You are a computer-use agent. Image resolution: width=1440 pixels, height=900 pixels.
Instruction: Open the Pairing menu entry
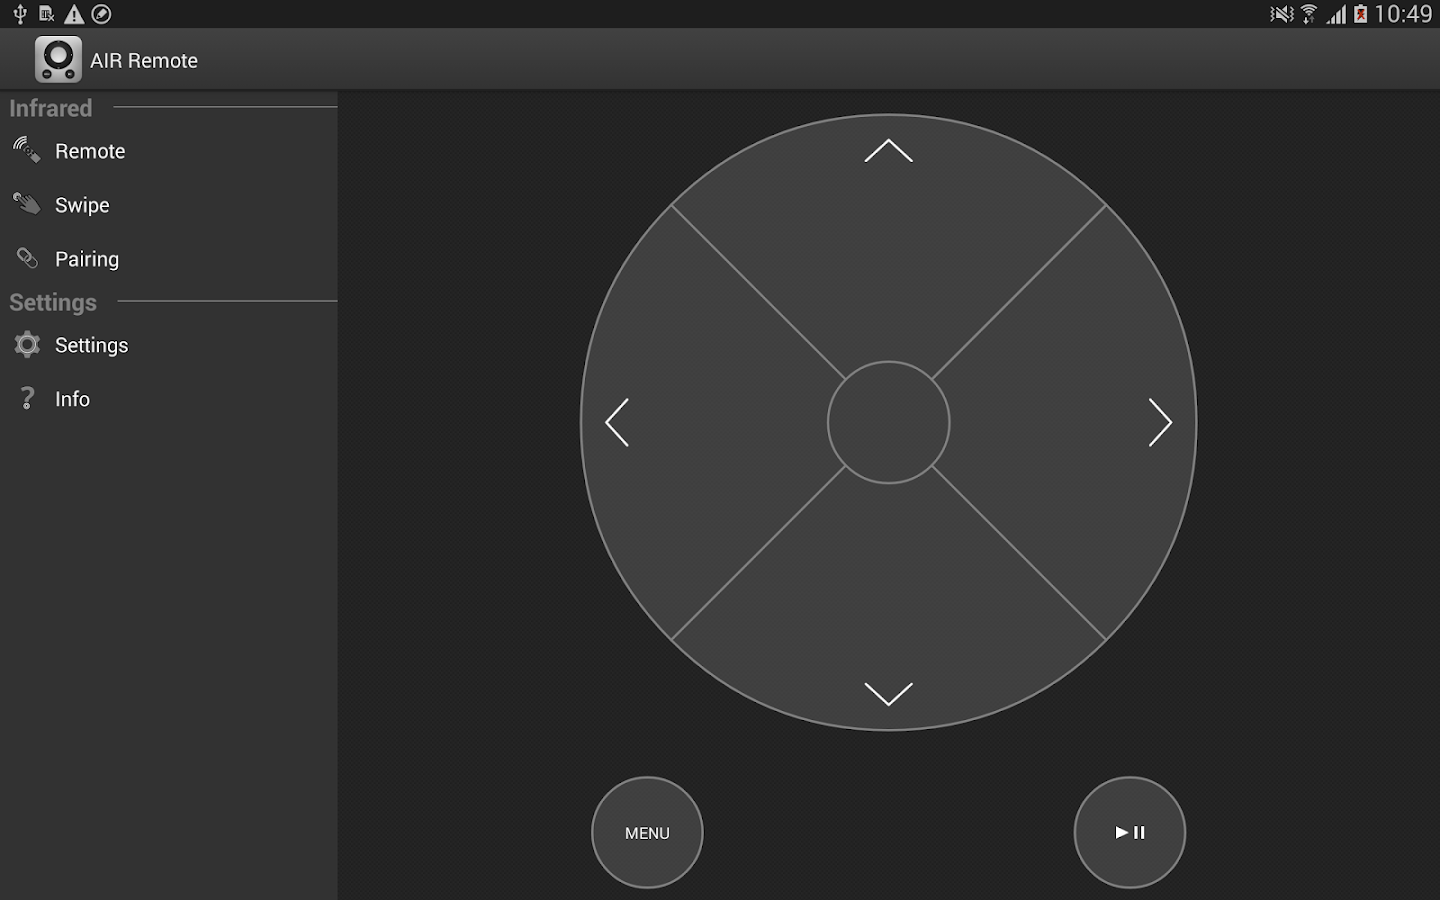pyautogui.click(x=169, y=259)
